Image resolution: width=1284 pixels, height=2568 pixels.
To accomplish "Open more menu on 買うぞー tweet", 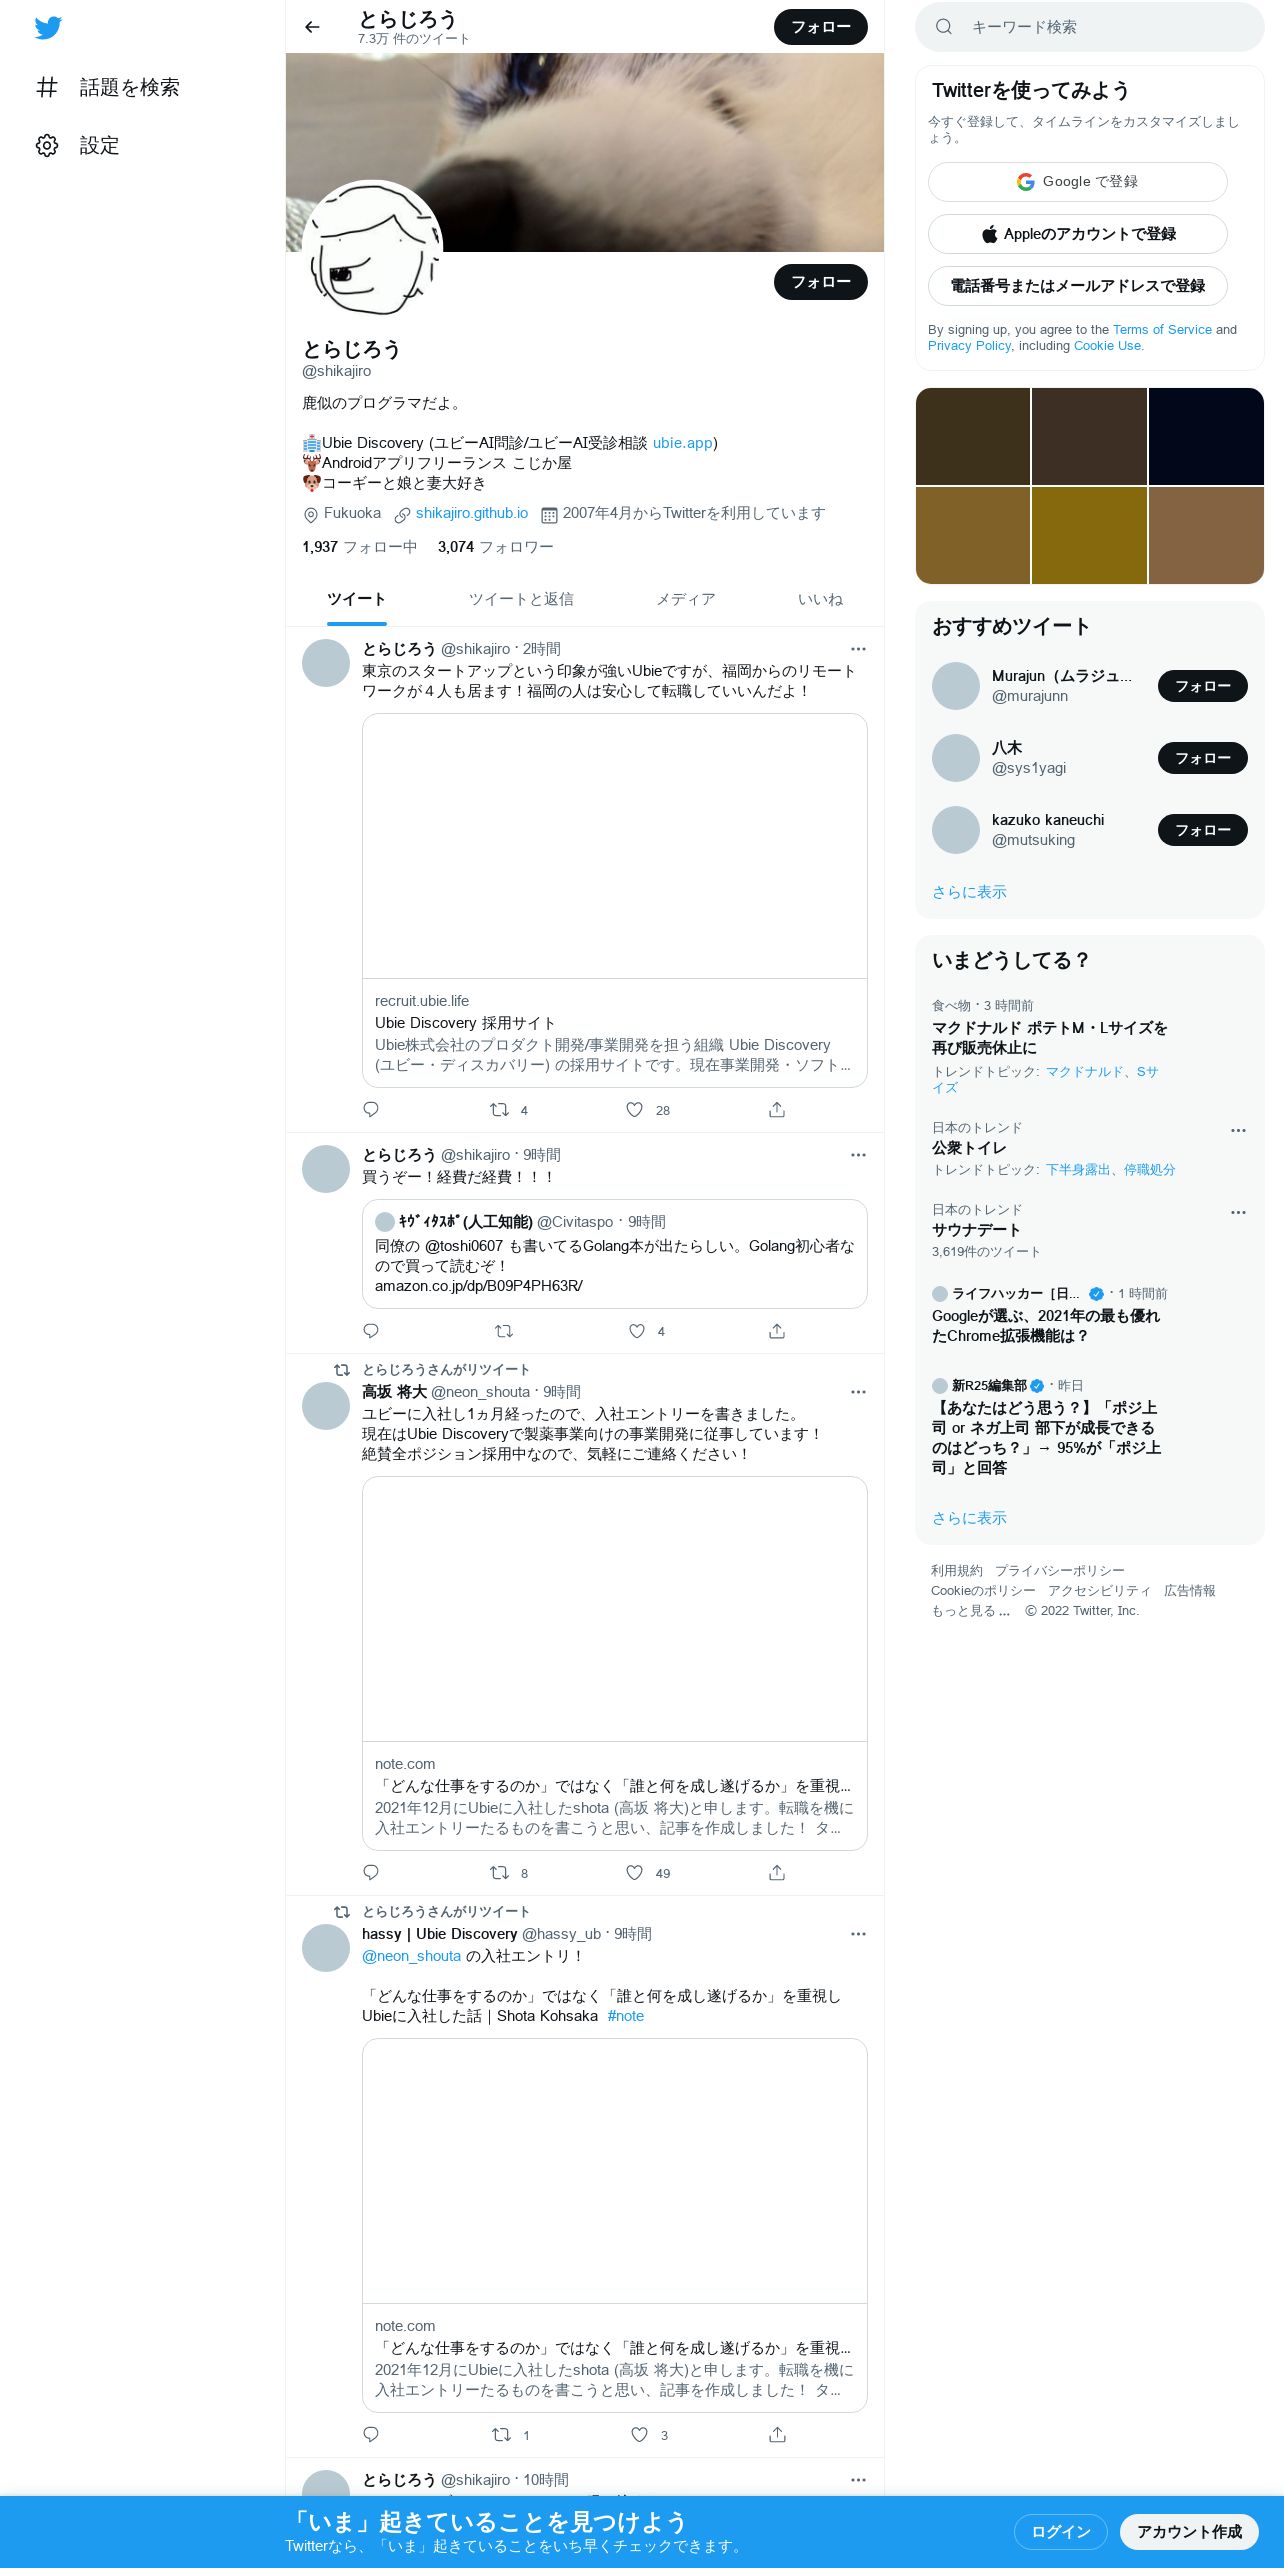I will coord(858,1155).
